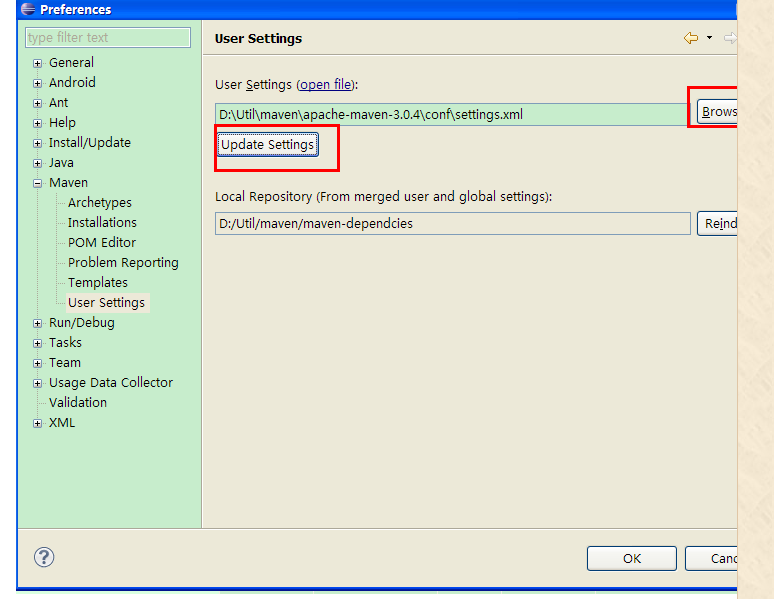The image size is (774, 599).
Task: Confirm preferences with OK button
Action: [632, 559]
